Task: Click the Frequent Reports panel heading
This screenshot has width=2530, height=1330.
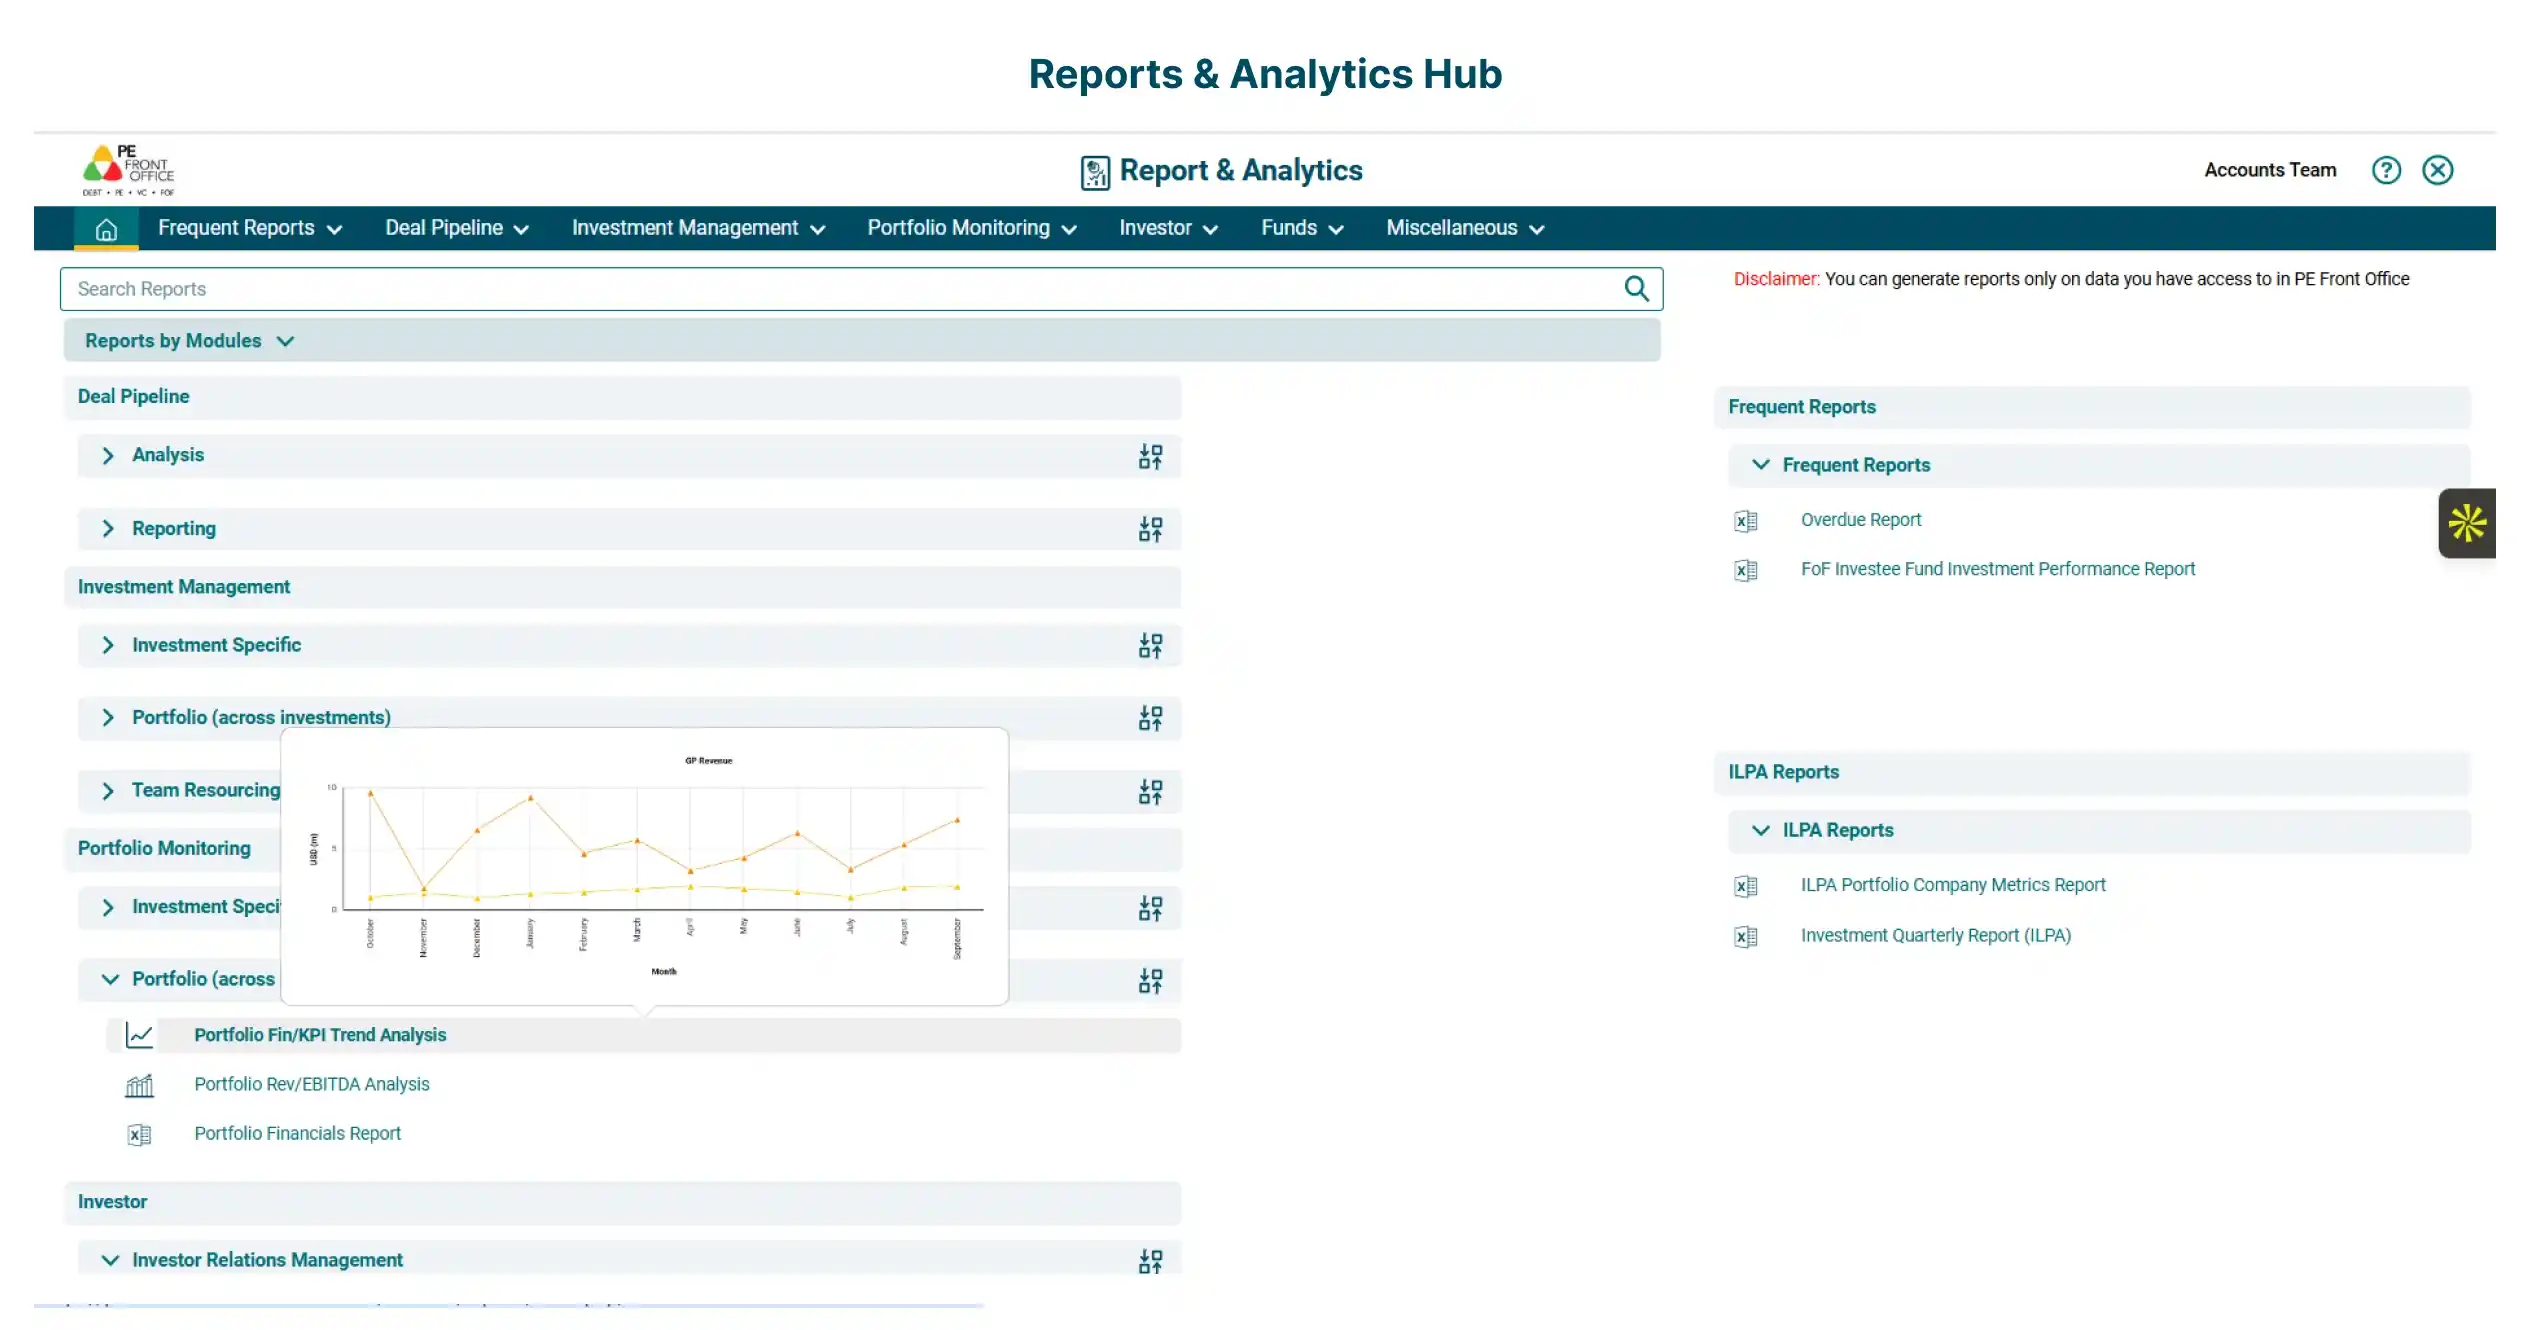Action: (x=1801, y=407)
